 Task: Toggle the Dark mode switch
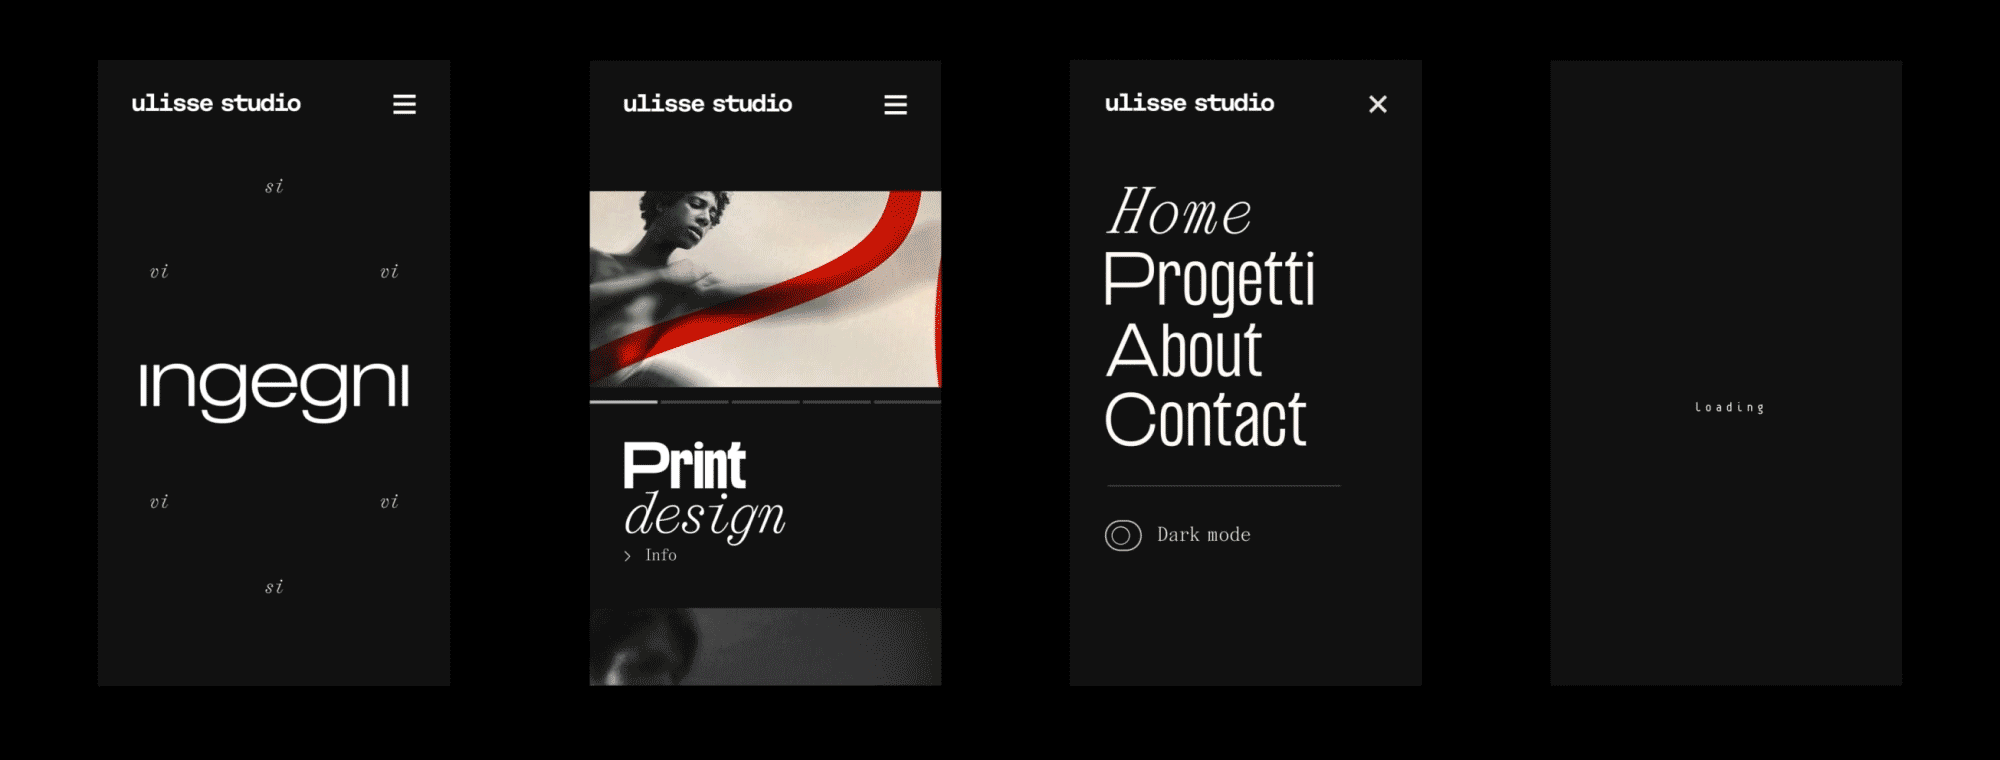1123,536
